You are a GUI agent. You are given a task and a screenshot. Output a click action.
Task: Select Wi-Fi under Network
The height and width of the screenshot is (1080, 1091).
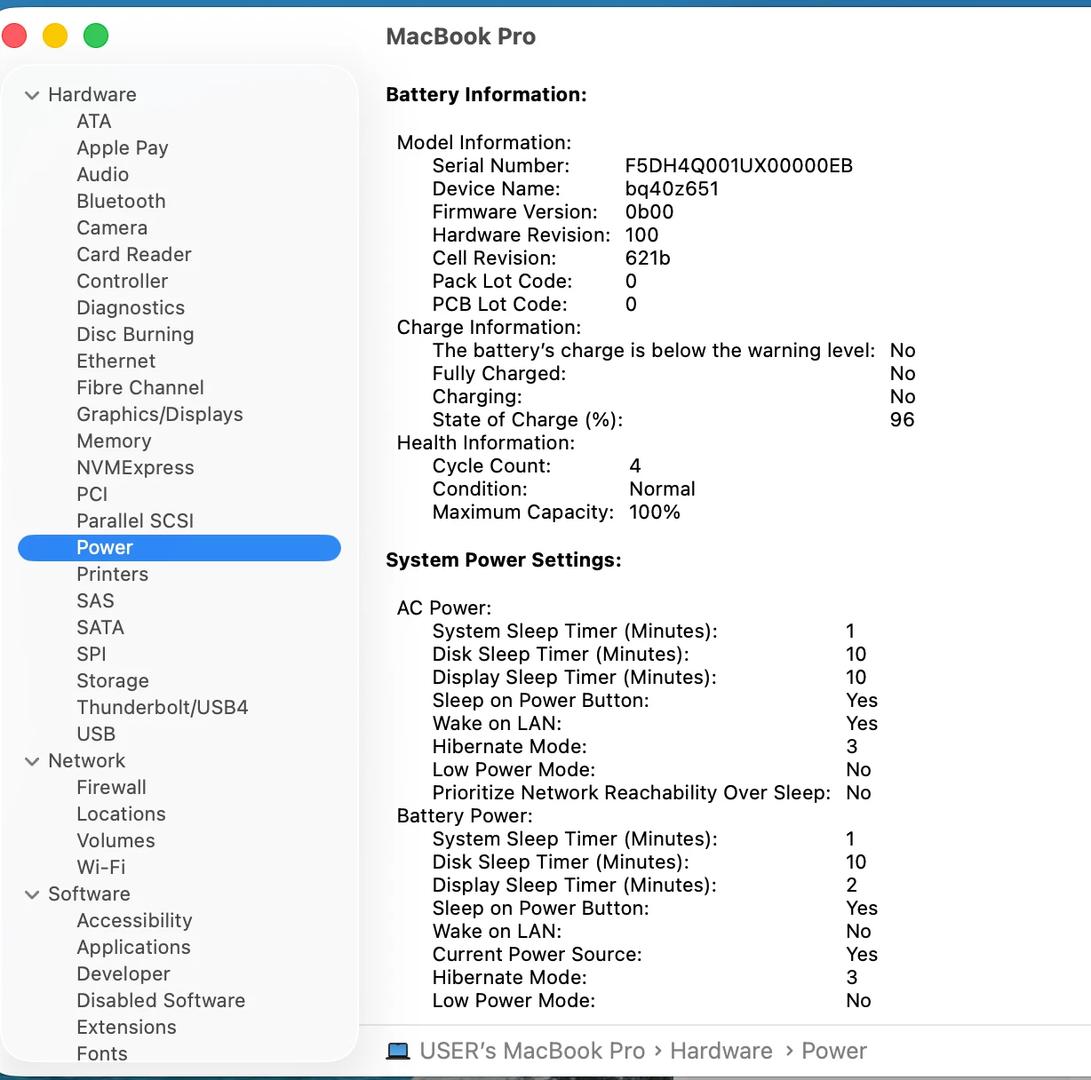[x=101, y=867]
